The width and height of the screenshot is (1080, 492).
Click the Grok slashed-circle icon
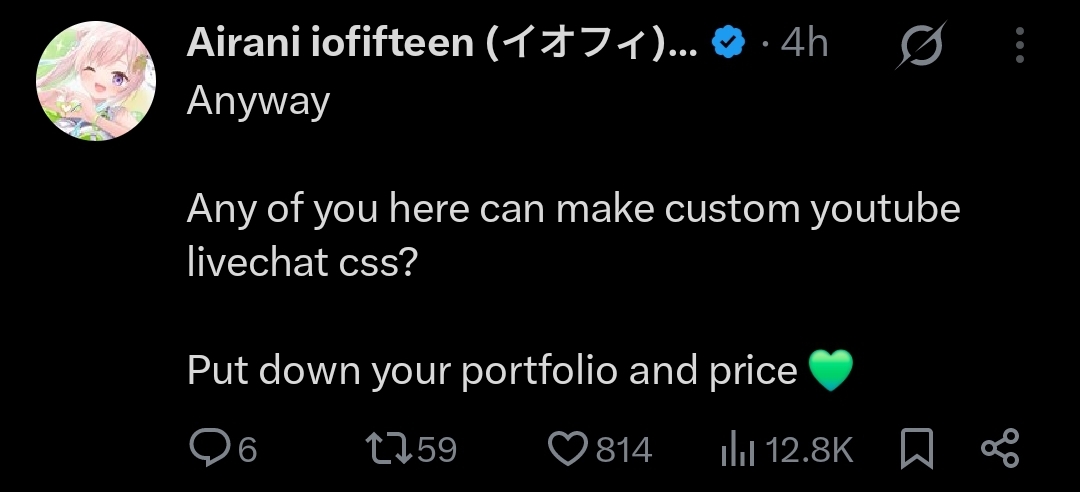click(x=916, y=47)
